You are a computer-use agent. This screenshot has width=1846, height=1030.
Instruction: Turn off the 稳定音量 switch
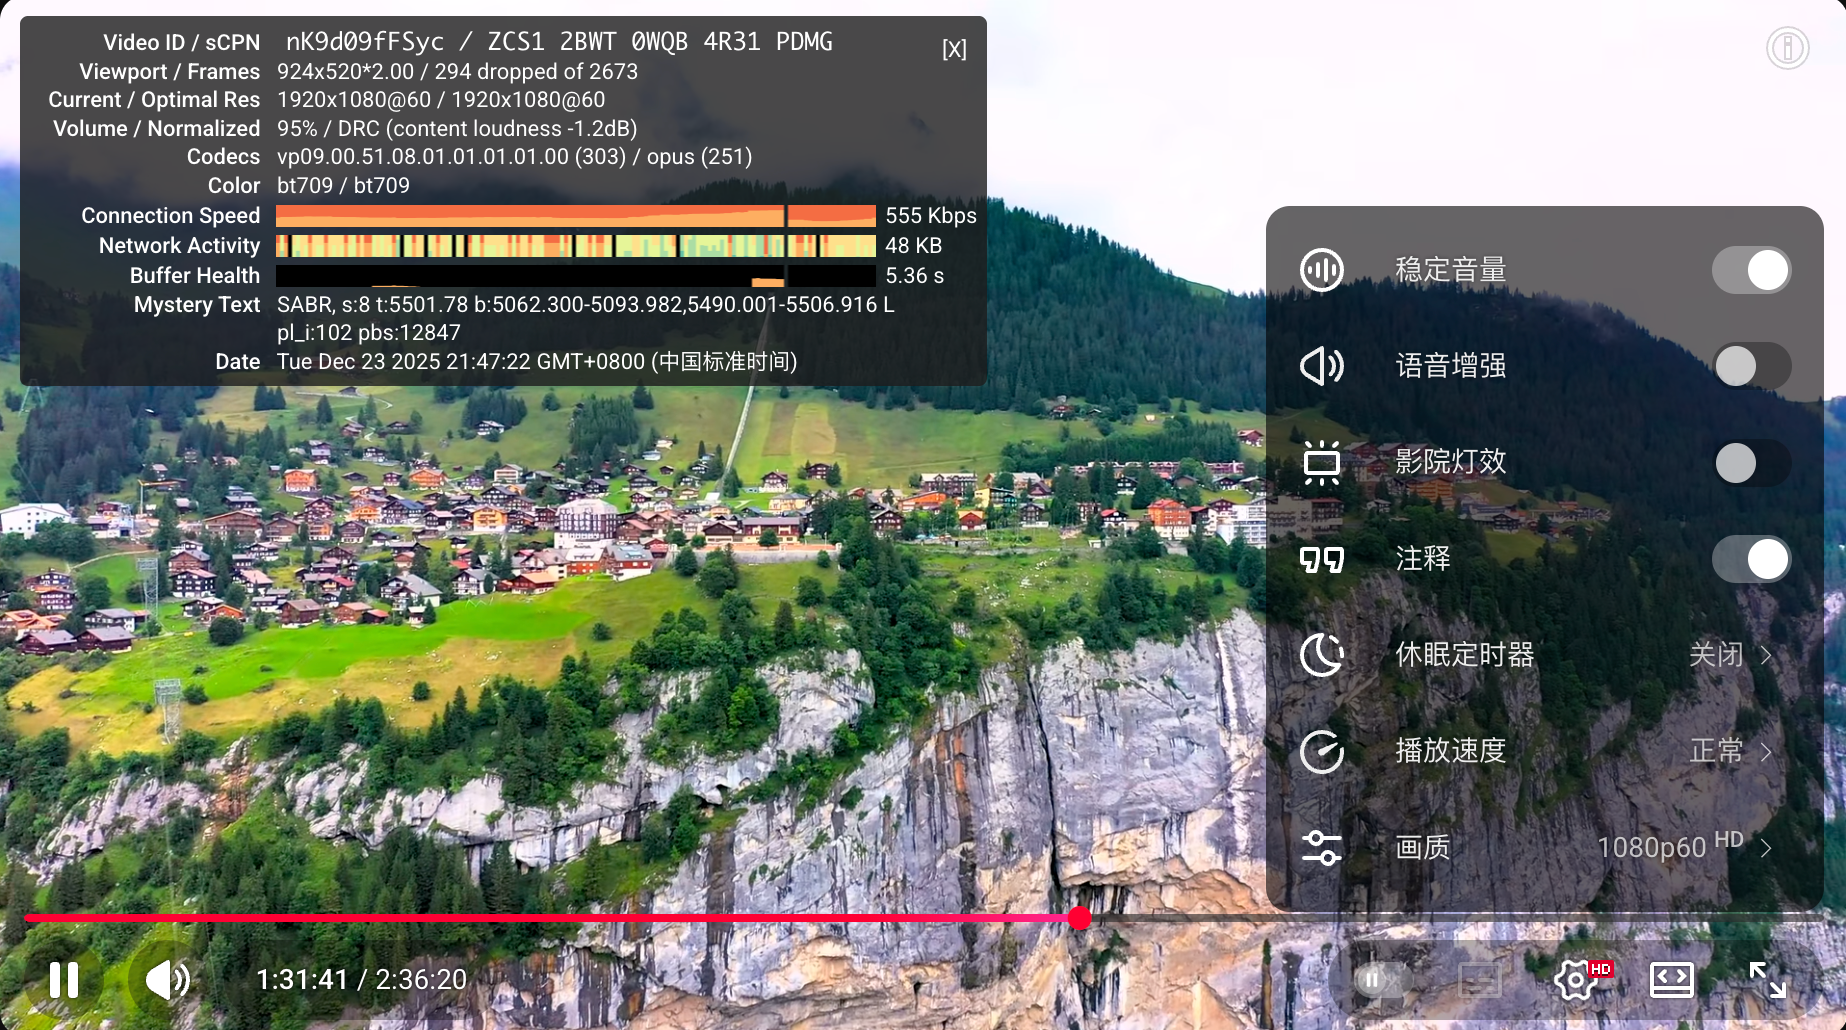pos(1751,270)
